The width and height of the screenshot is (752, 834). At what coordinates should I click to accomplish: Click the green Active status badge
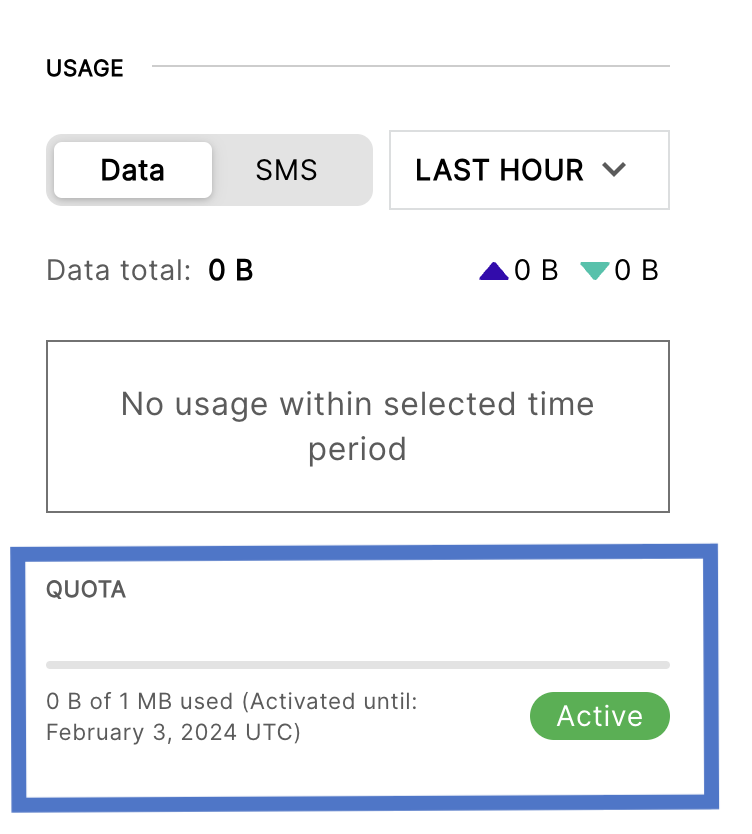(x=599, y=716)
